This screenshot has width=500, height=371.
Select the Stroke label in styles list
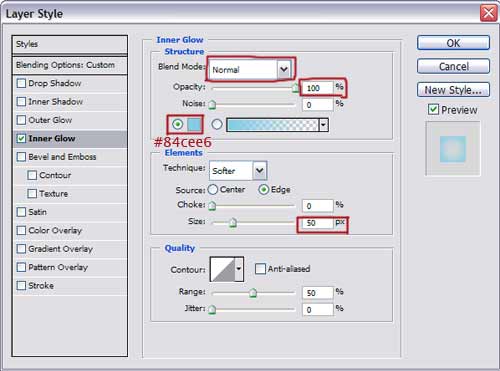41,286
